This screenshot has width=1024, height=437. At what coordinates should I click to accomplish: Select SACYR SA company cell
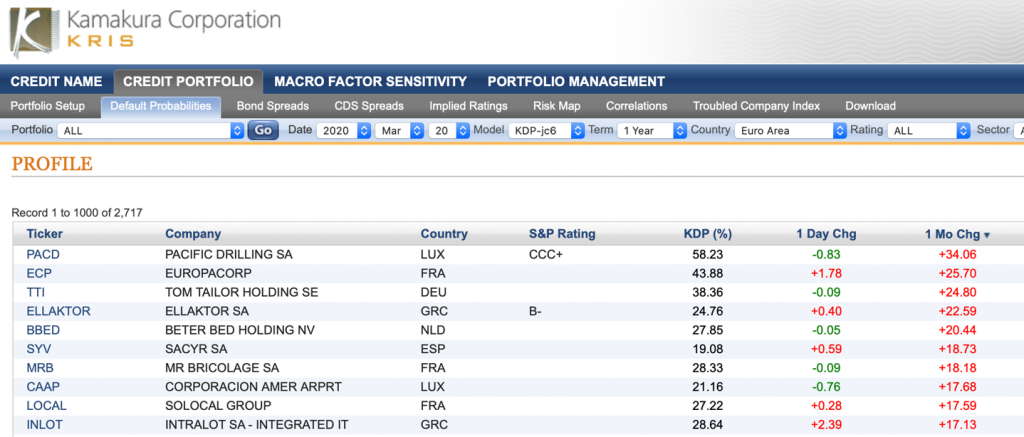pos(196,349)
